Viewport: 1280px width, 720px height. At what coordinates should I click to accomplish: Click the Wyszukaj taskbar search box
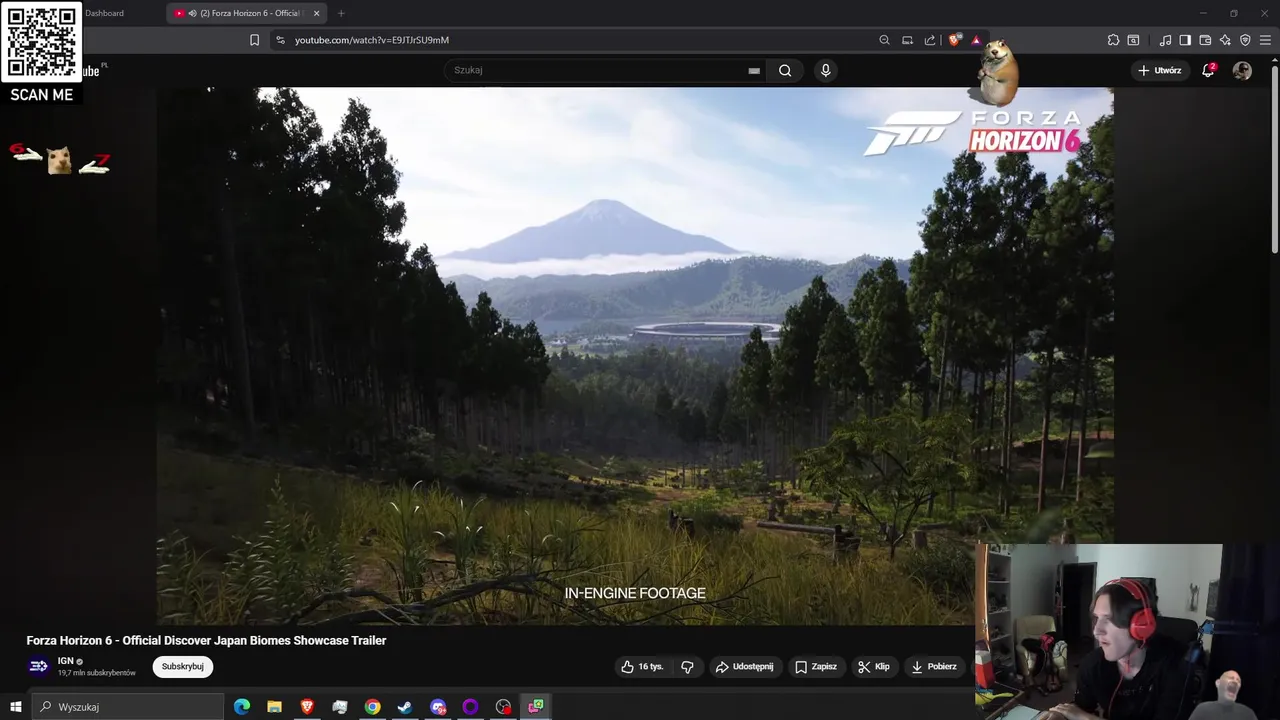pos(128,707)
